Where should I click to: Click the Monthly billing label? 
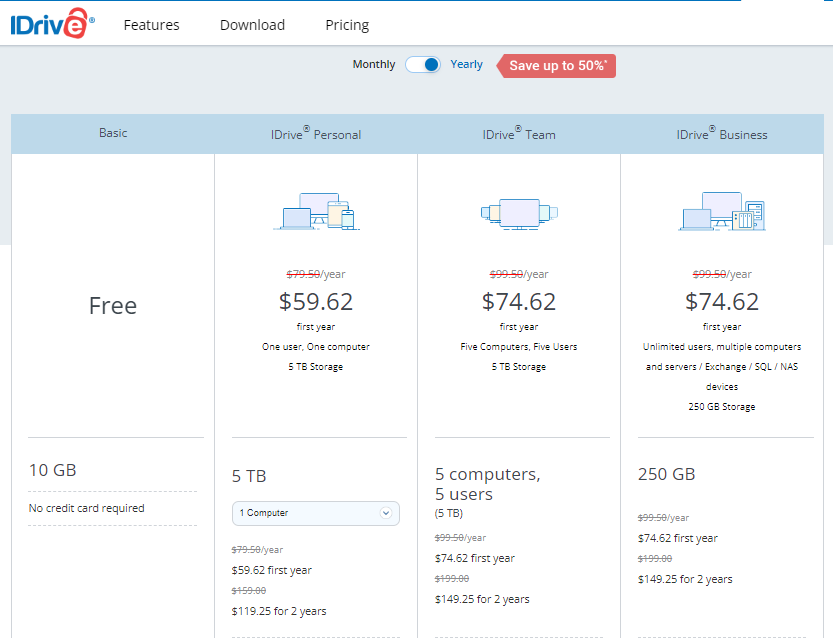tap(374, 64)
